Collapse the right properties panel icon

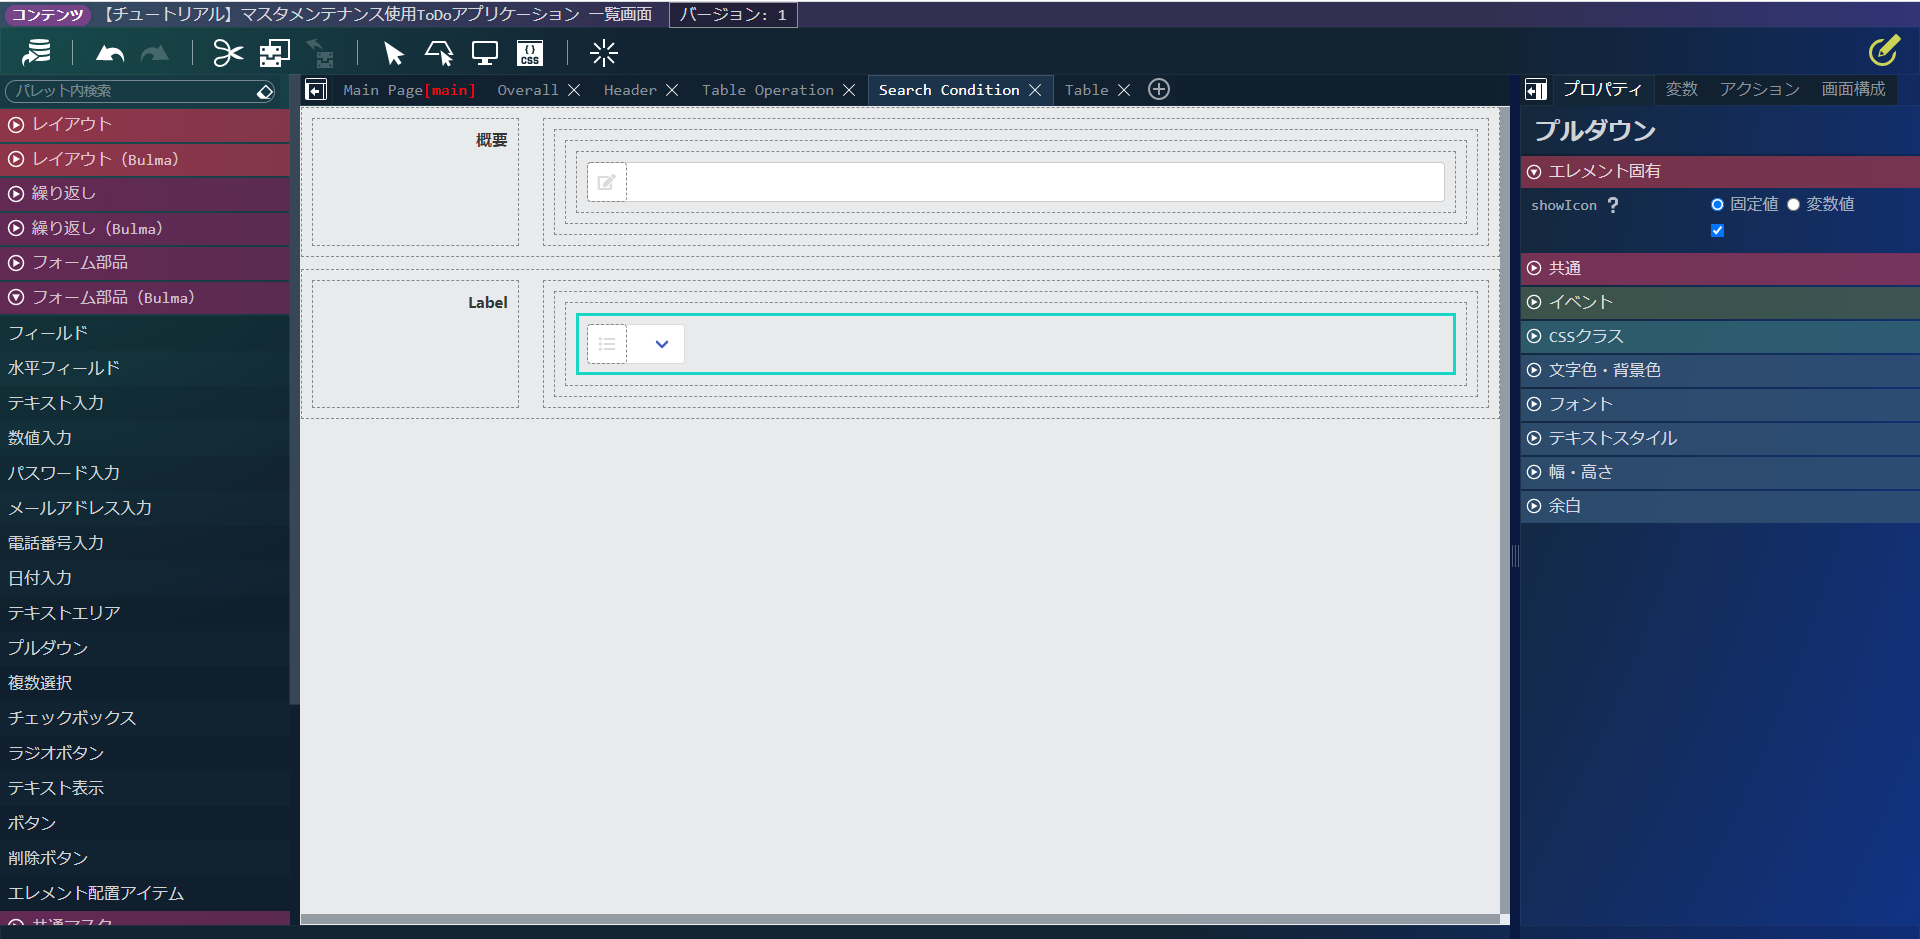(x=1536, y=90)
